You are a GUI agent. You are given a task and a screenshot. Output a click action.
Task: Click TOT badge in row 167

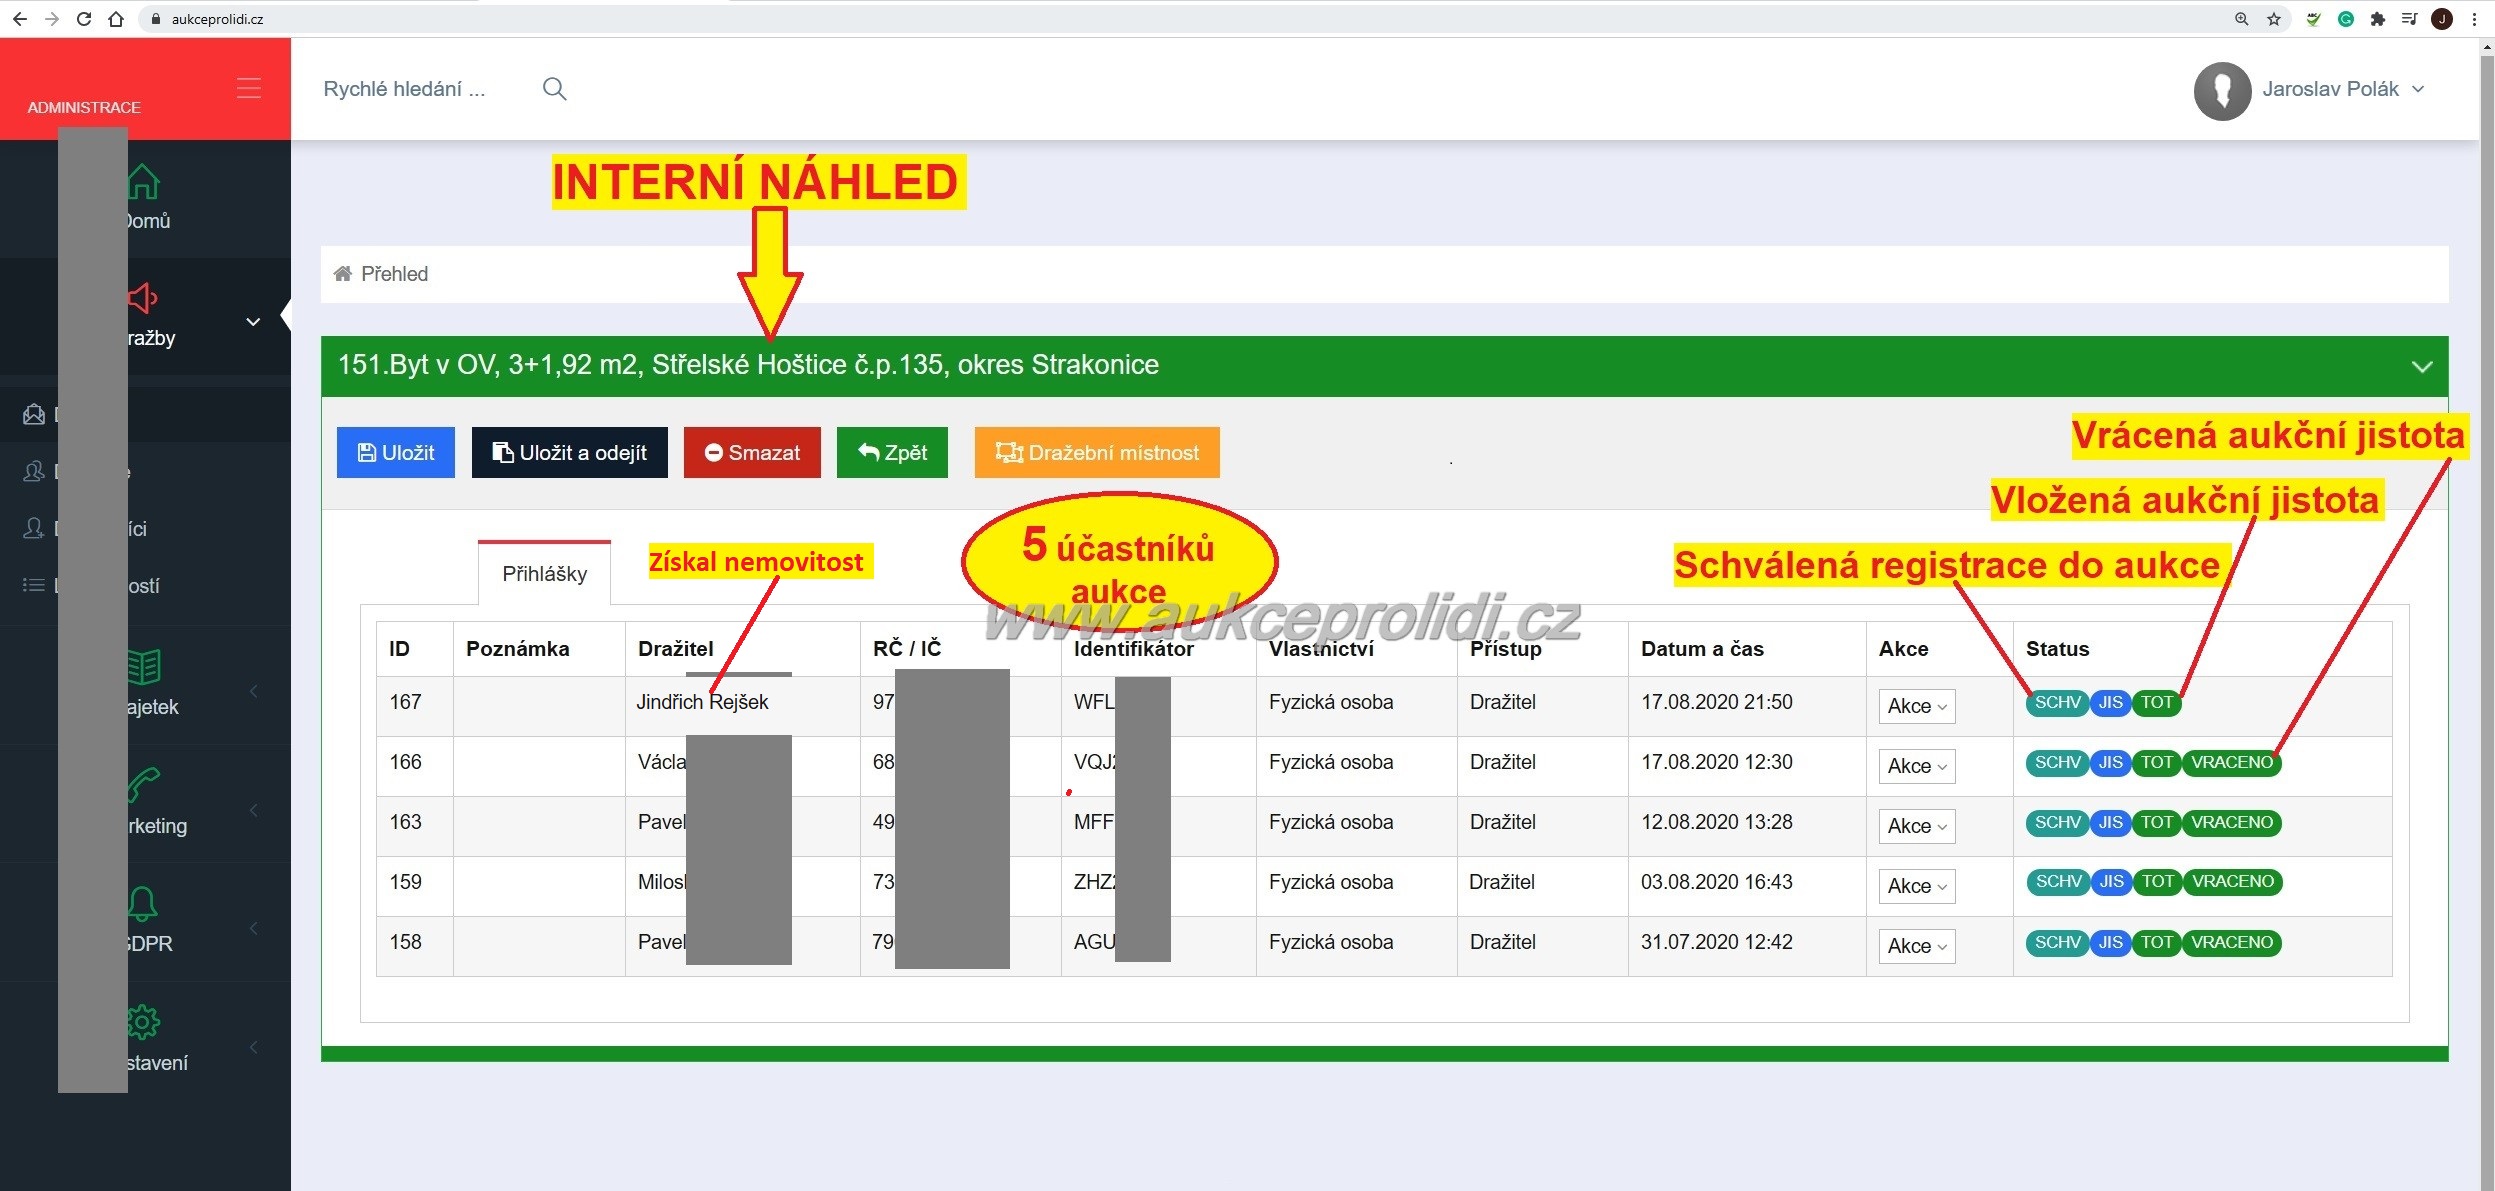tap(2156, 702)
